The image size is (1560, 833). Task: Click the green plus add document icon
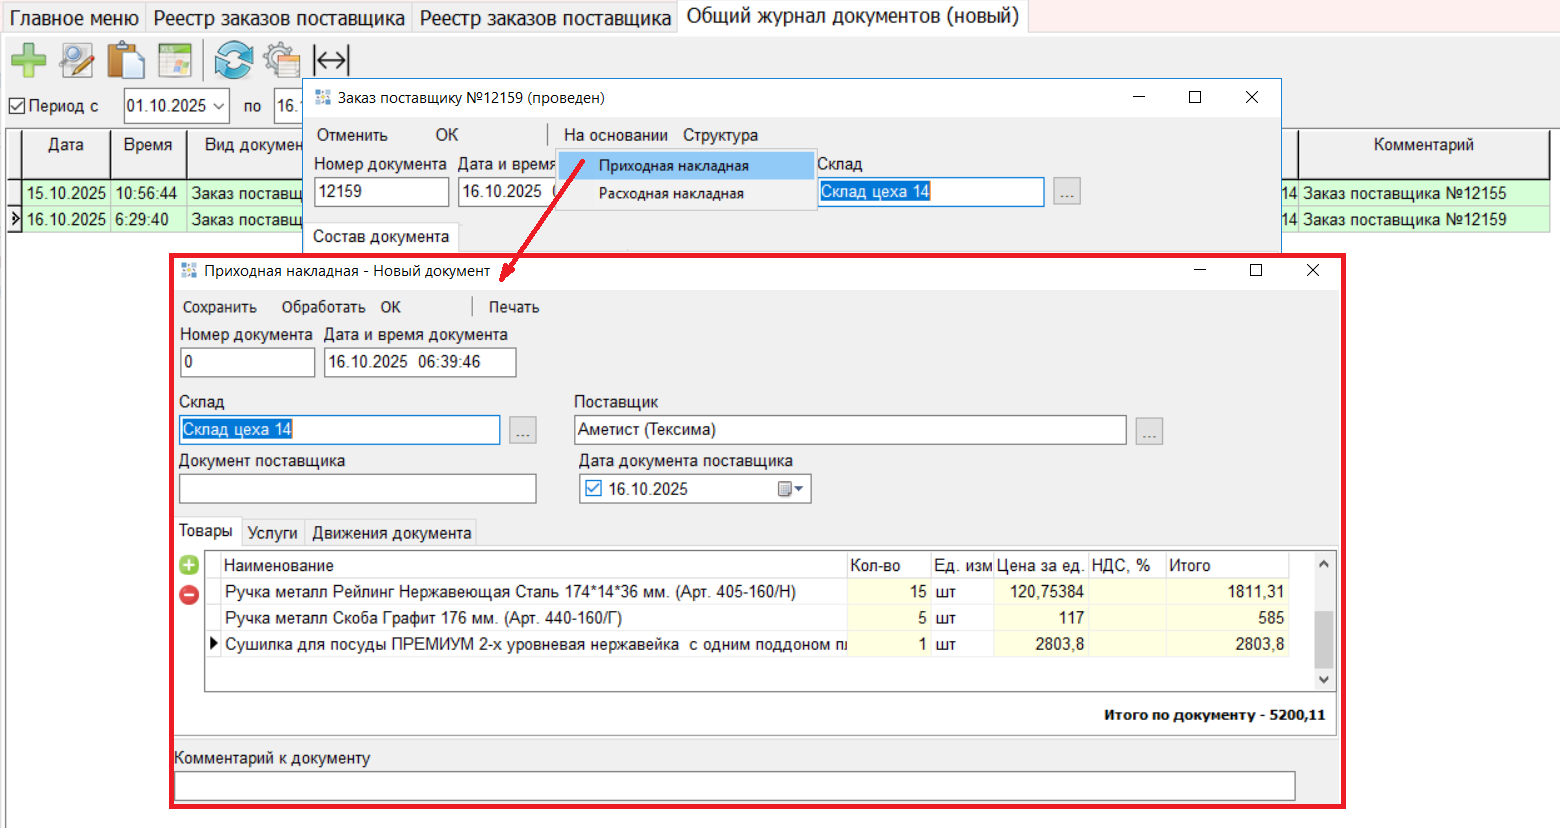tap(28, 60)
